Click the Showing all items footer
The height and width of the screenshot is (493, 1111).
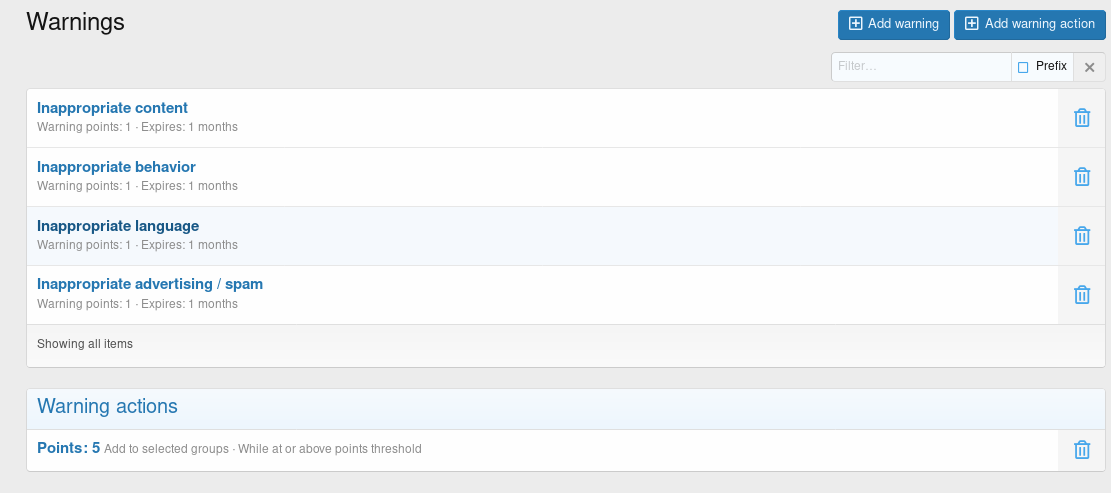[84, 344]
